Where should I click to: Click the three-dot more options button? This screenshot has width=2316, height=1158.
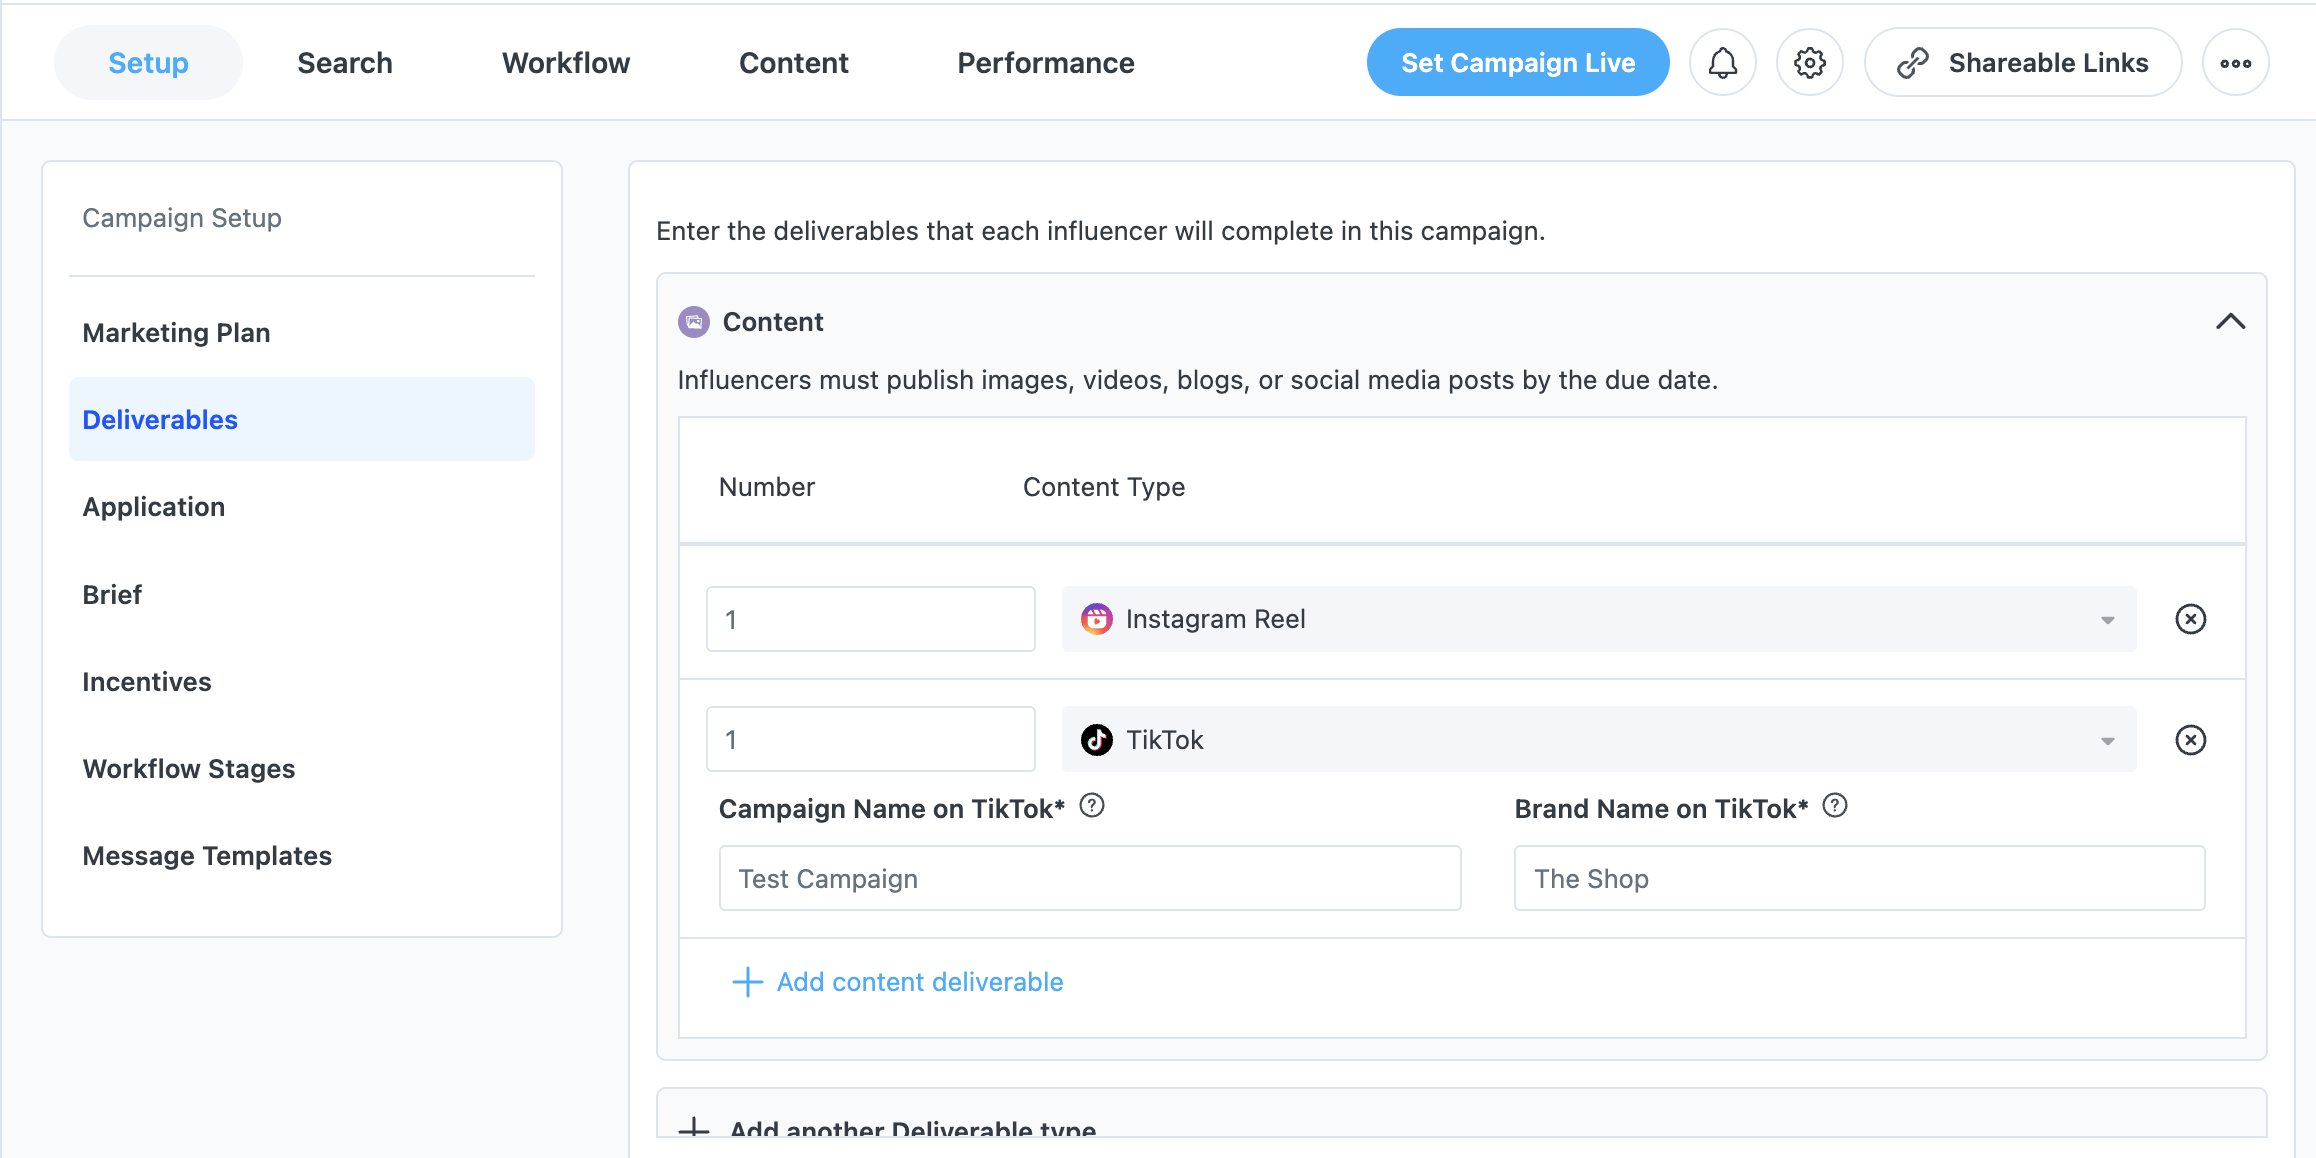coord(2235,63)
